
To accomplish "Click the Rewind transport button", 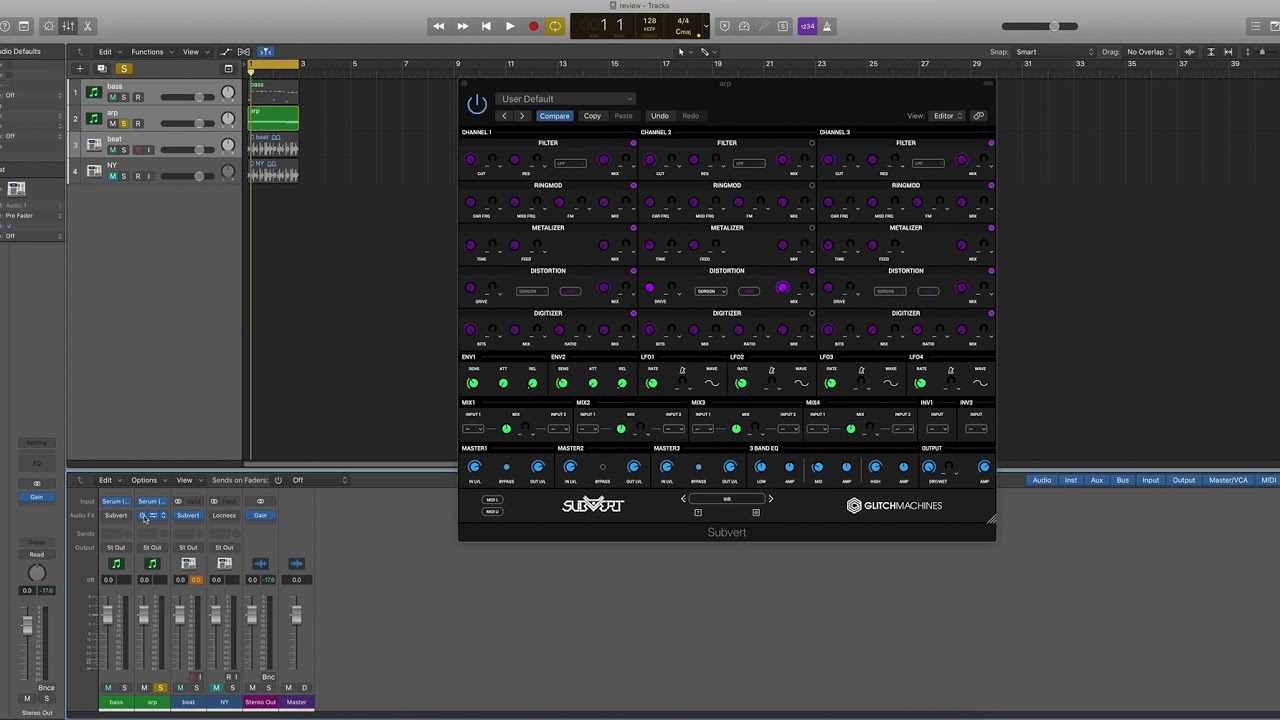I will [438, 26].
